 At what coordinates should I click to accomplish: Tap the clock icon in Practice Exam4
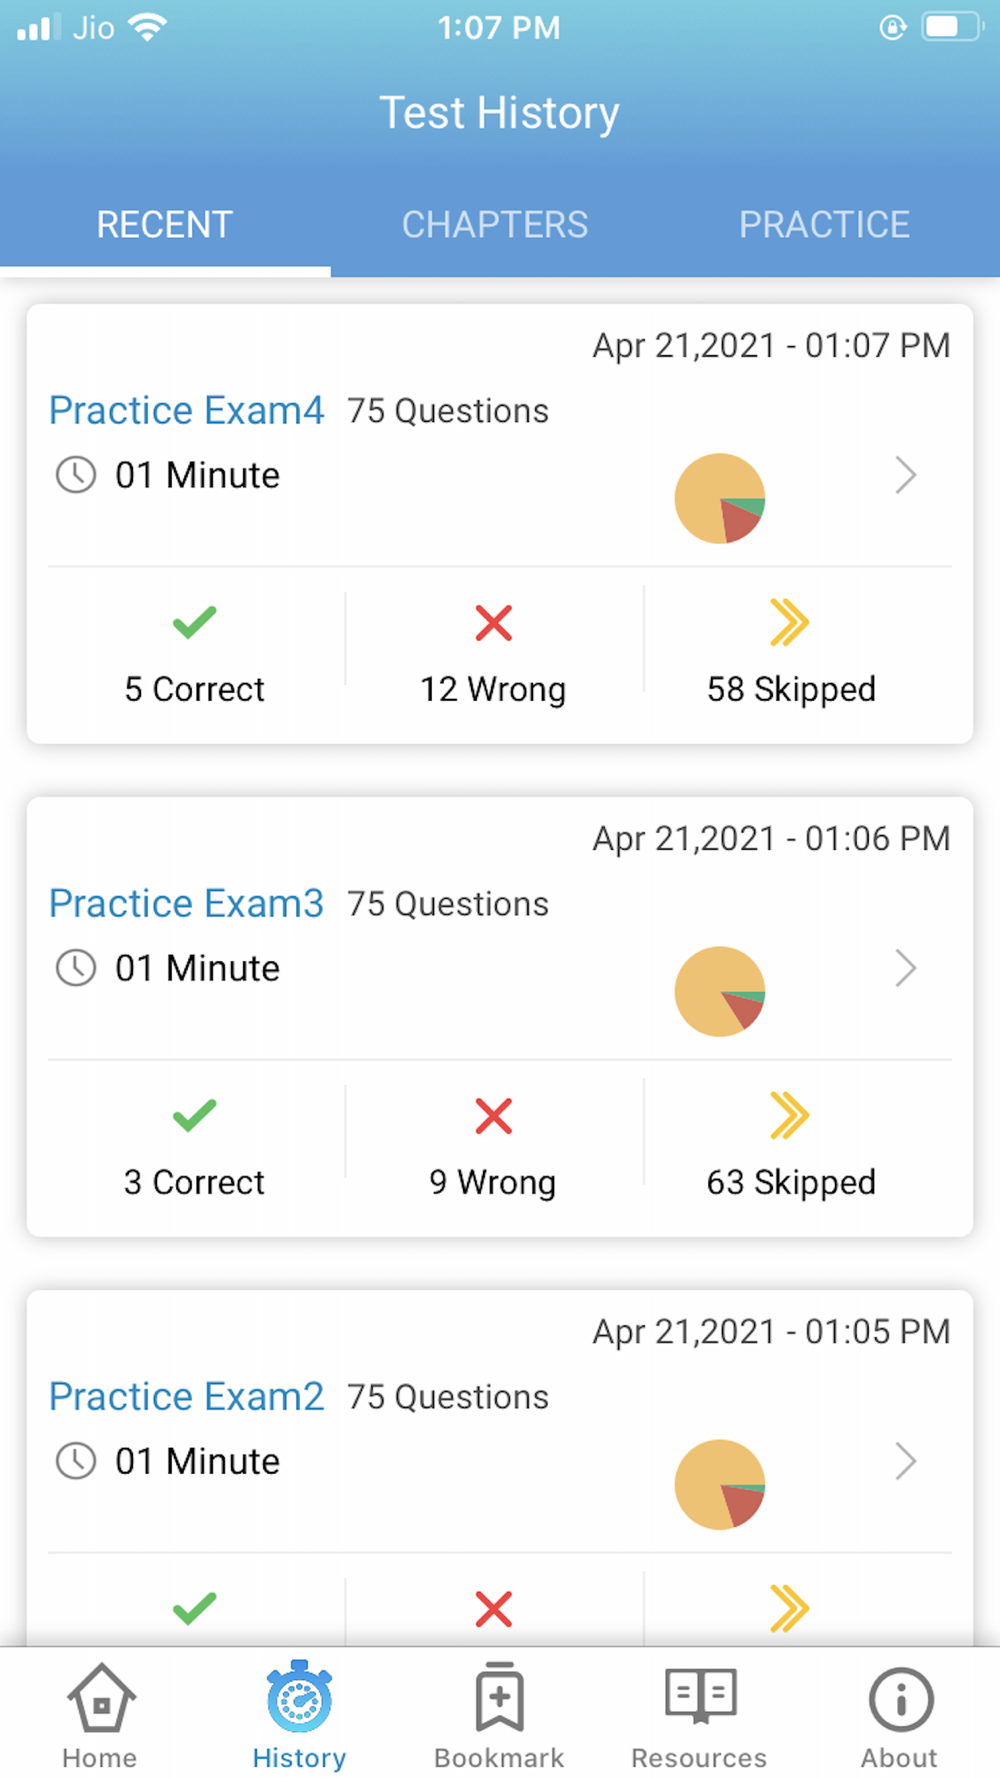click(x=76, y=475)
